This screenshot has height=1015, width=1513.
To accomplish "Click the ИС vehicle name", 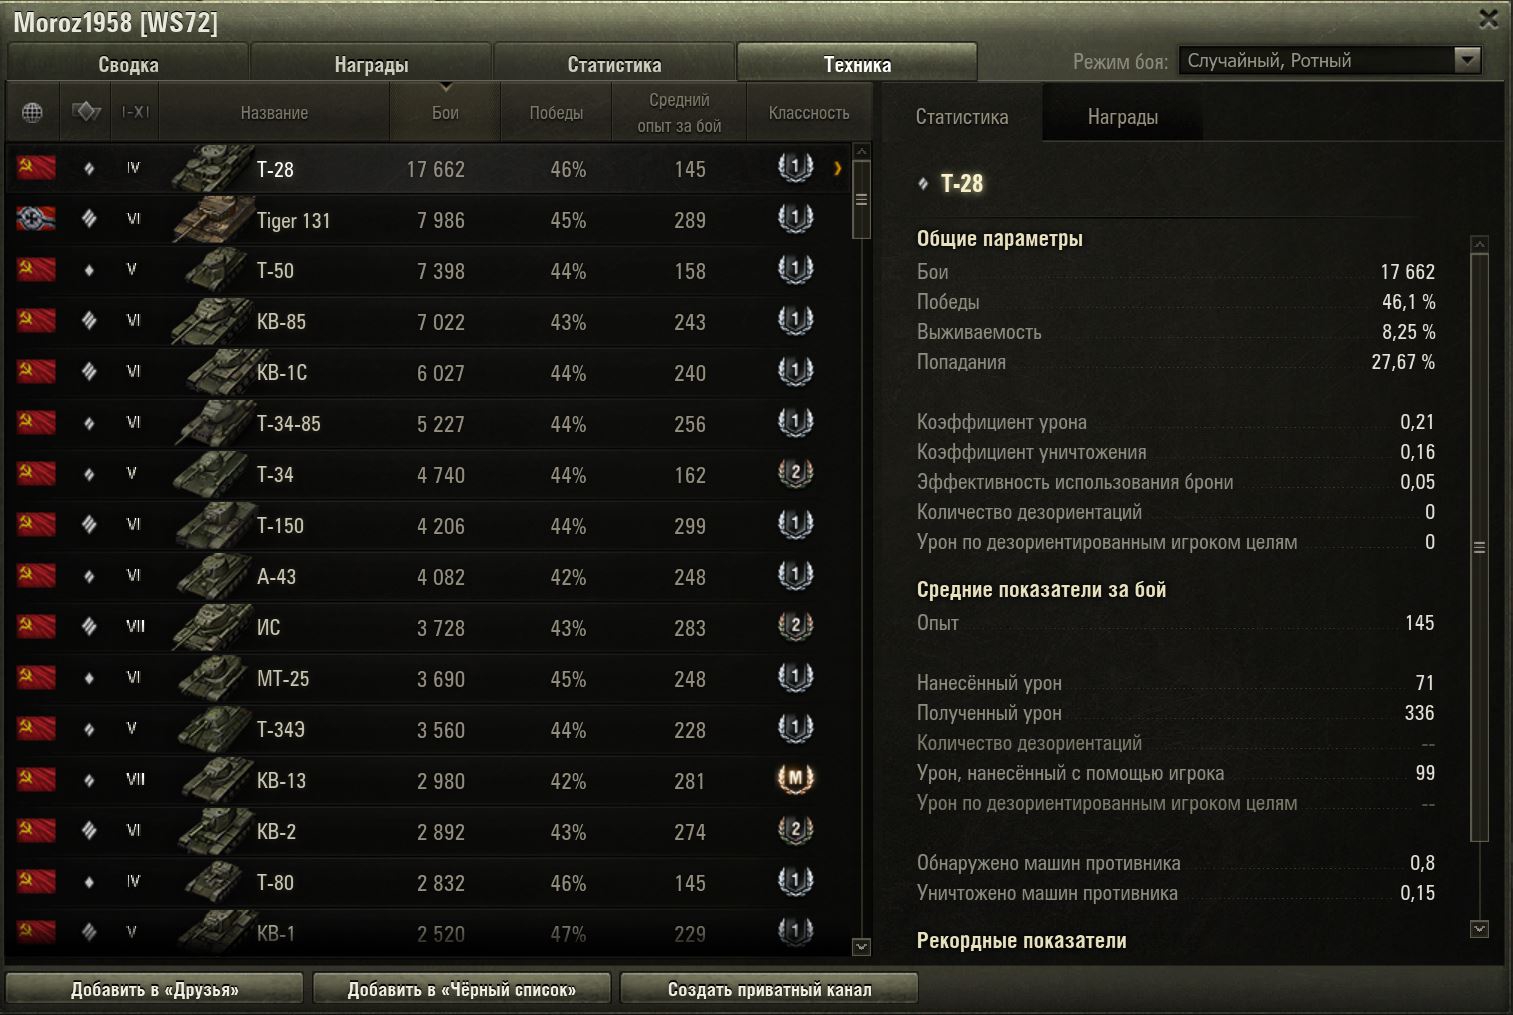I will point(268,627).
